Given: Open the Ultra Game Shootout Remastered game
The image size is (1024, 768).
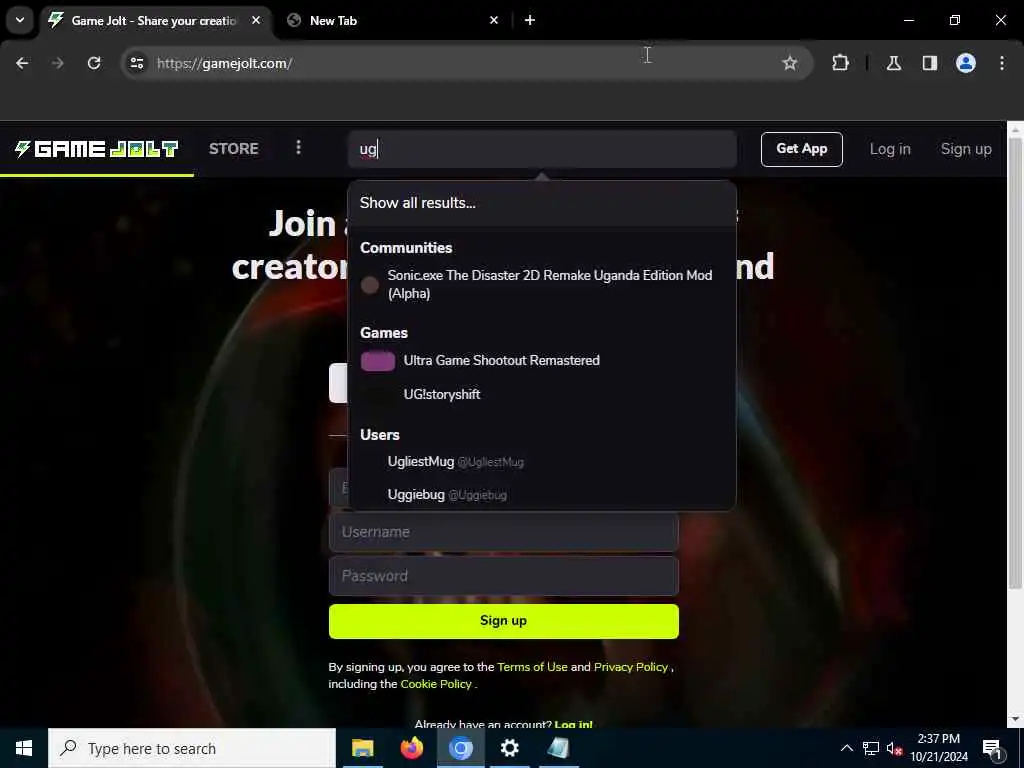Looking at the screenshot, I should (542, 360).
